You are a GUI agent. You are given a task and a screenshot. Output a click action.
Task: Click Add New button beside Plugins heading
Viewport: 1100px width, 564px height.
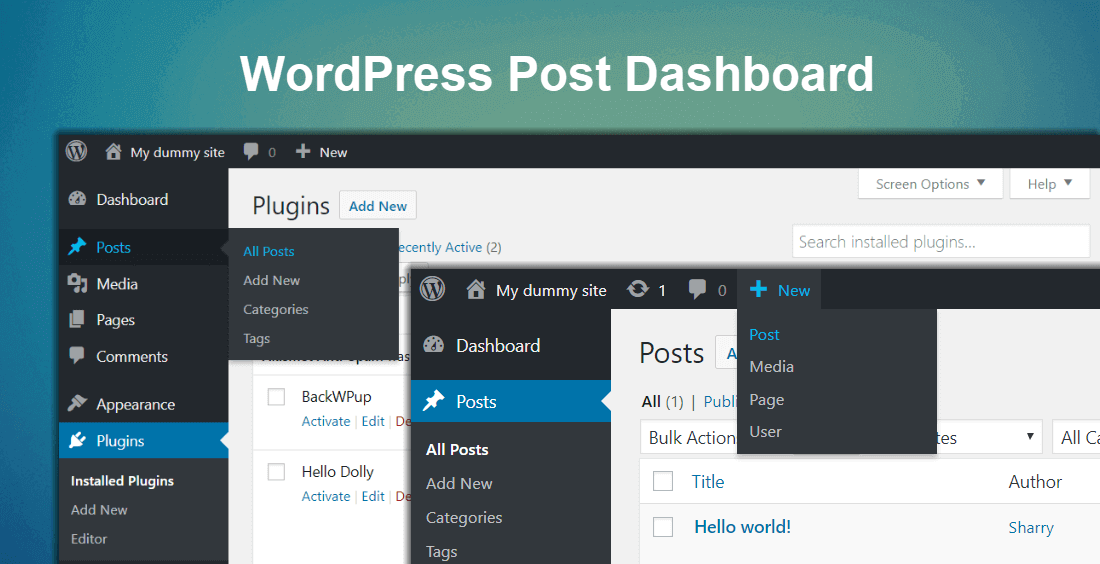point(378,206)
